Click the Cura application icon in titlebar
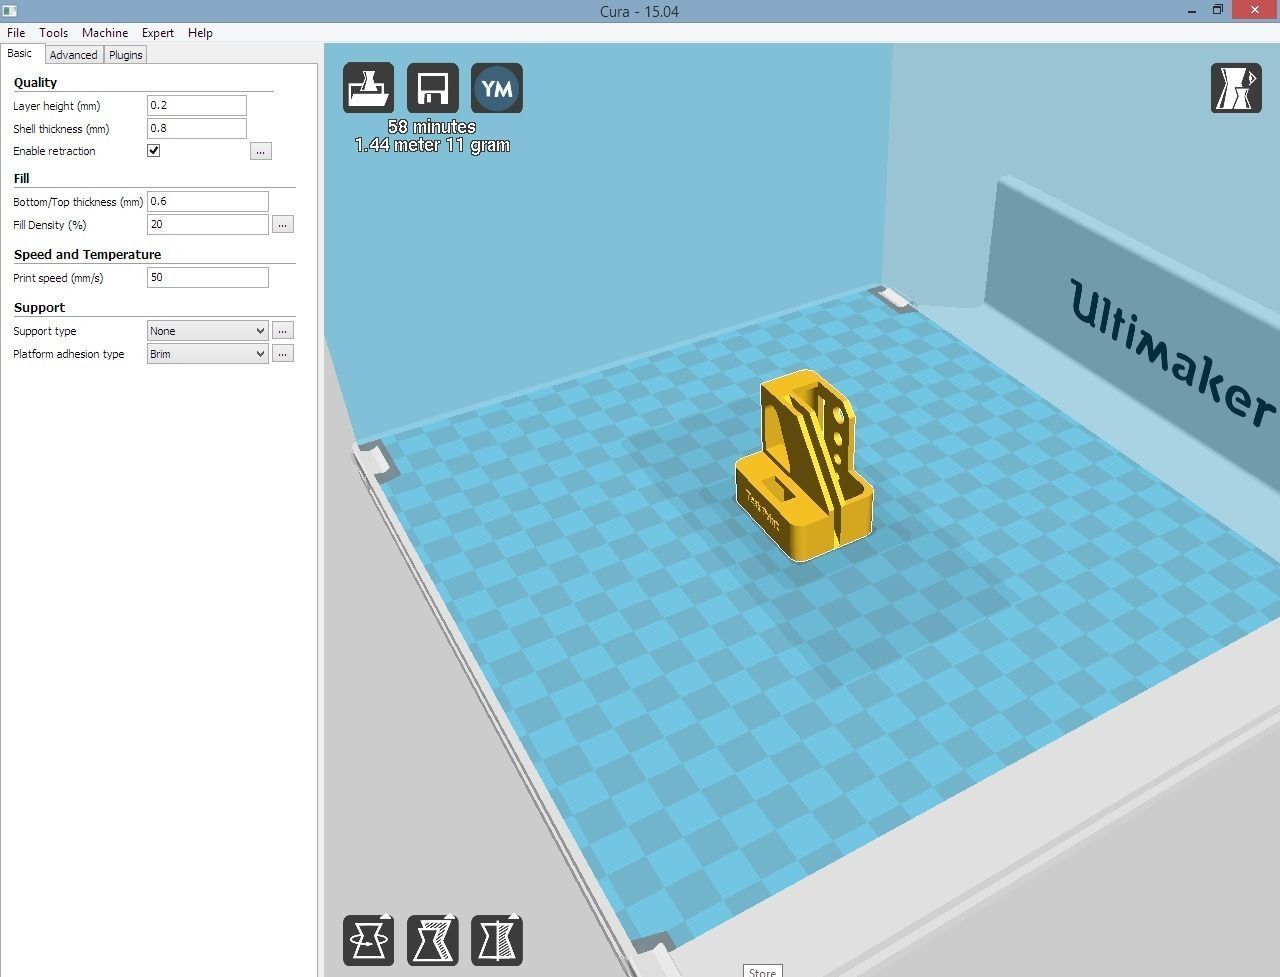The height and width of the screenshot is (977, 1280). tap(10, 10)
